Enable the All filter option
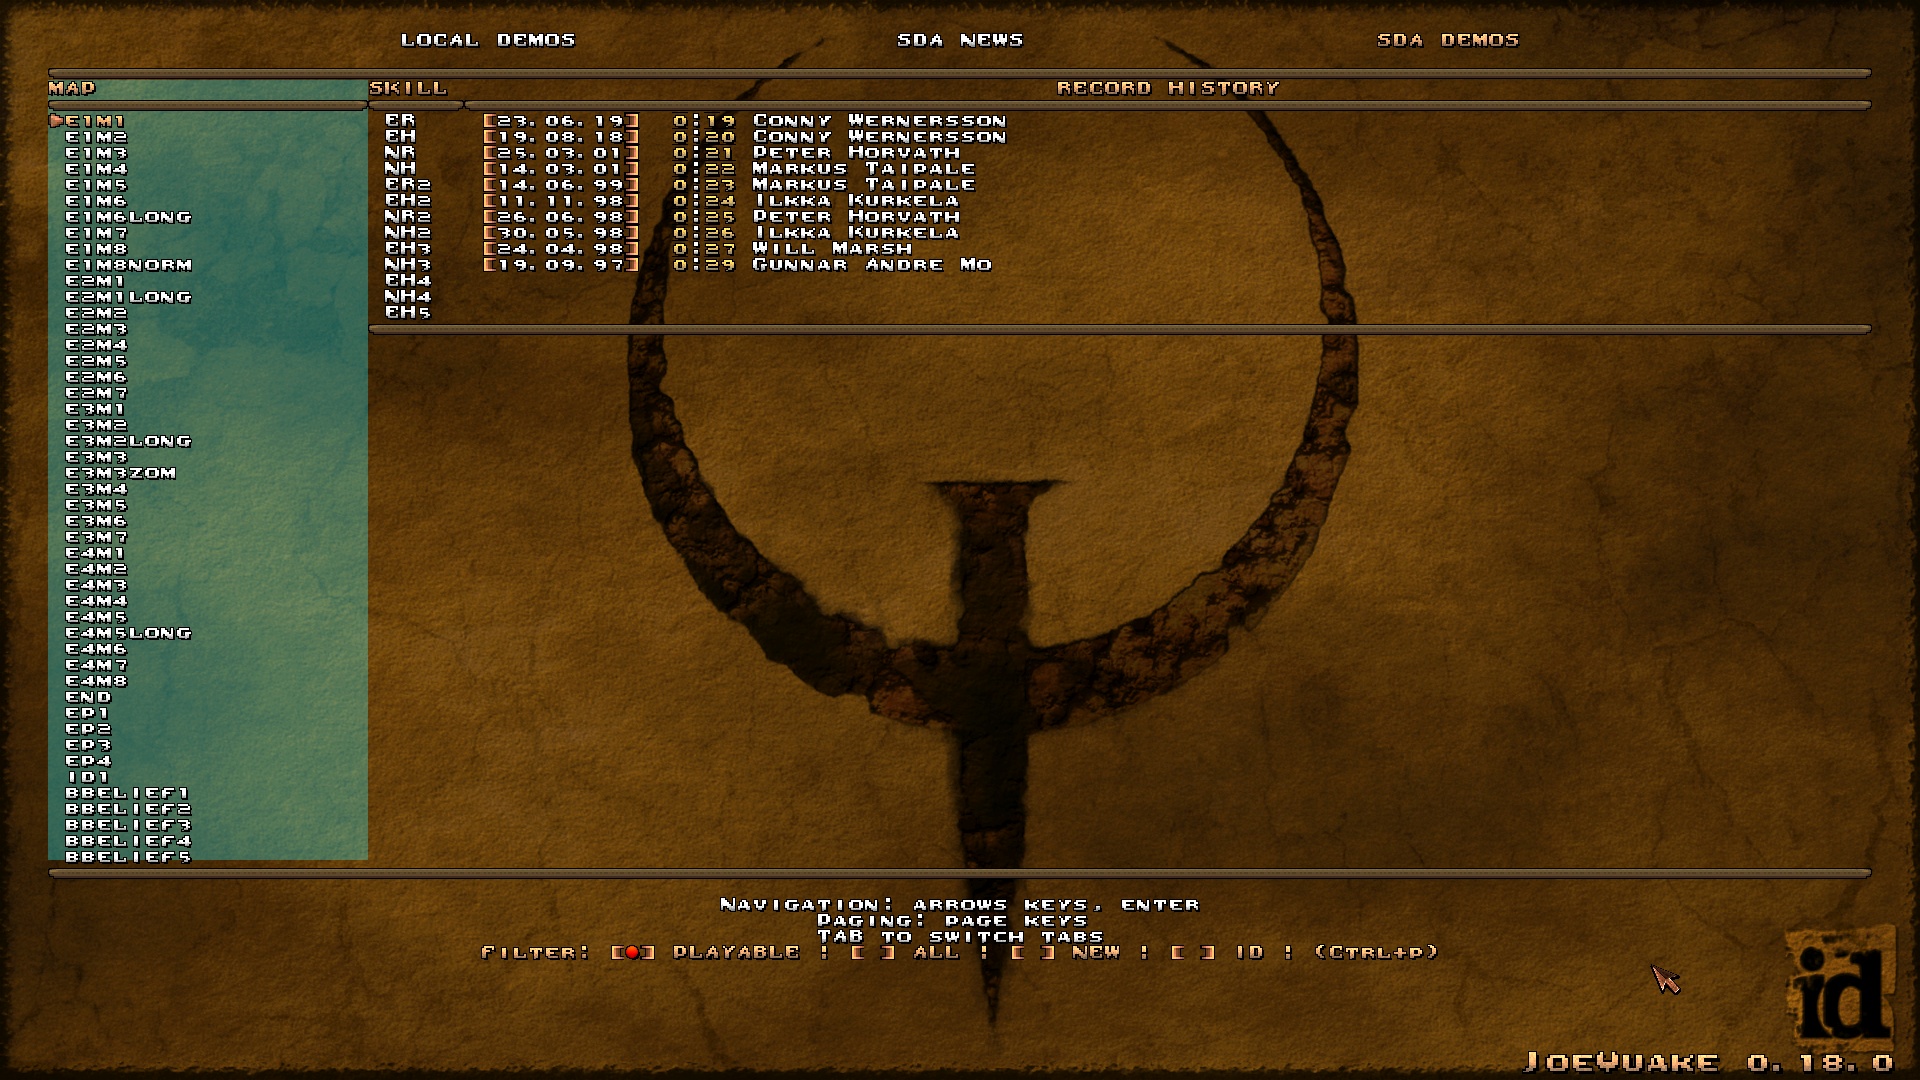The width and height of the screenshot is (1920, 1080). (872, 952)
